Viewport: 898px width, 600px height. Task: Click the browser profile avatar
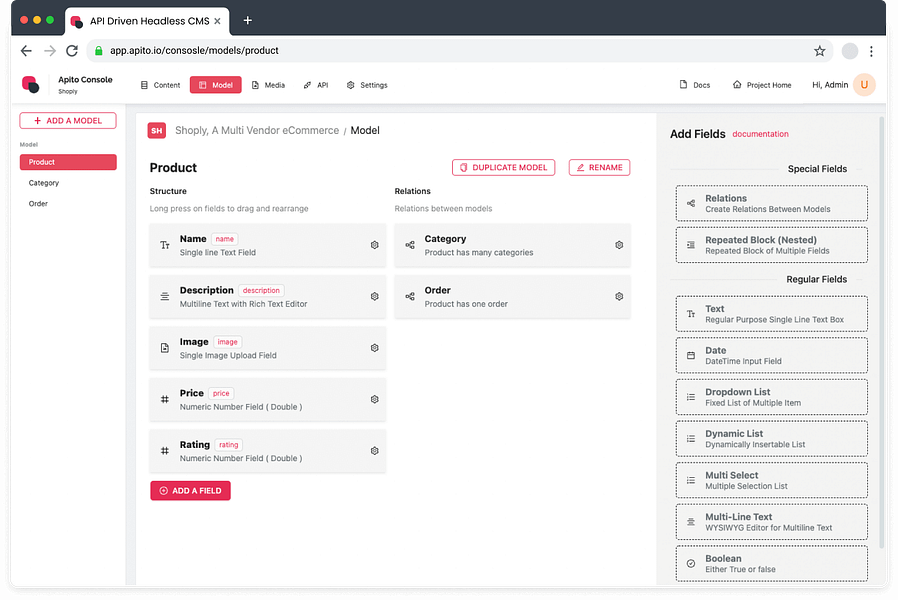(850, 51)
